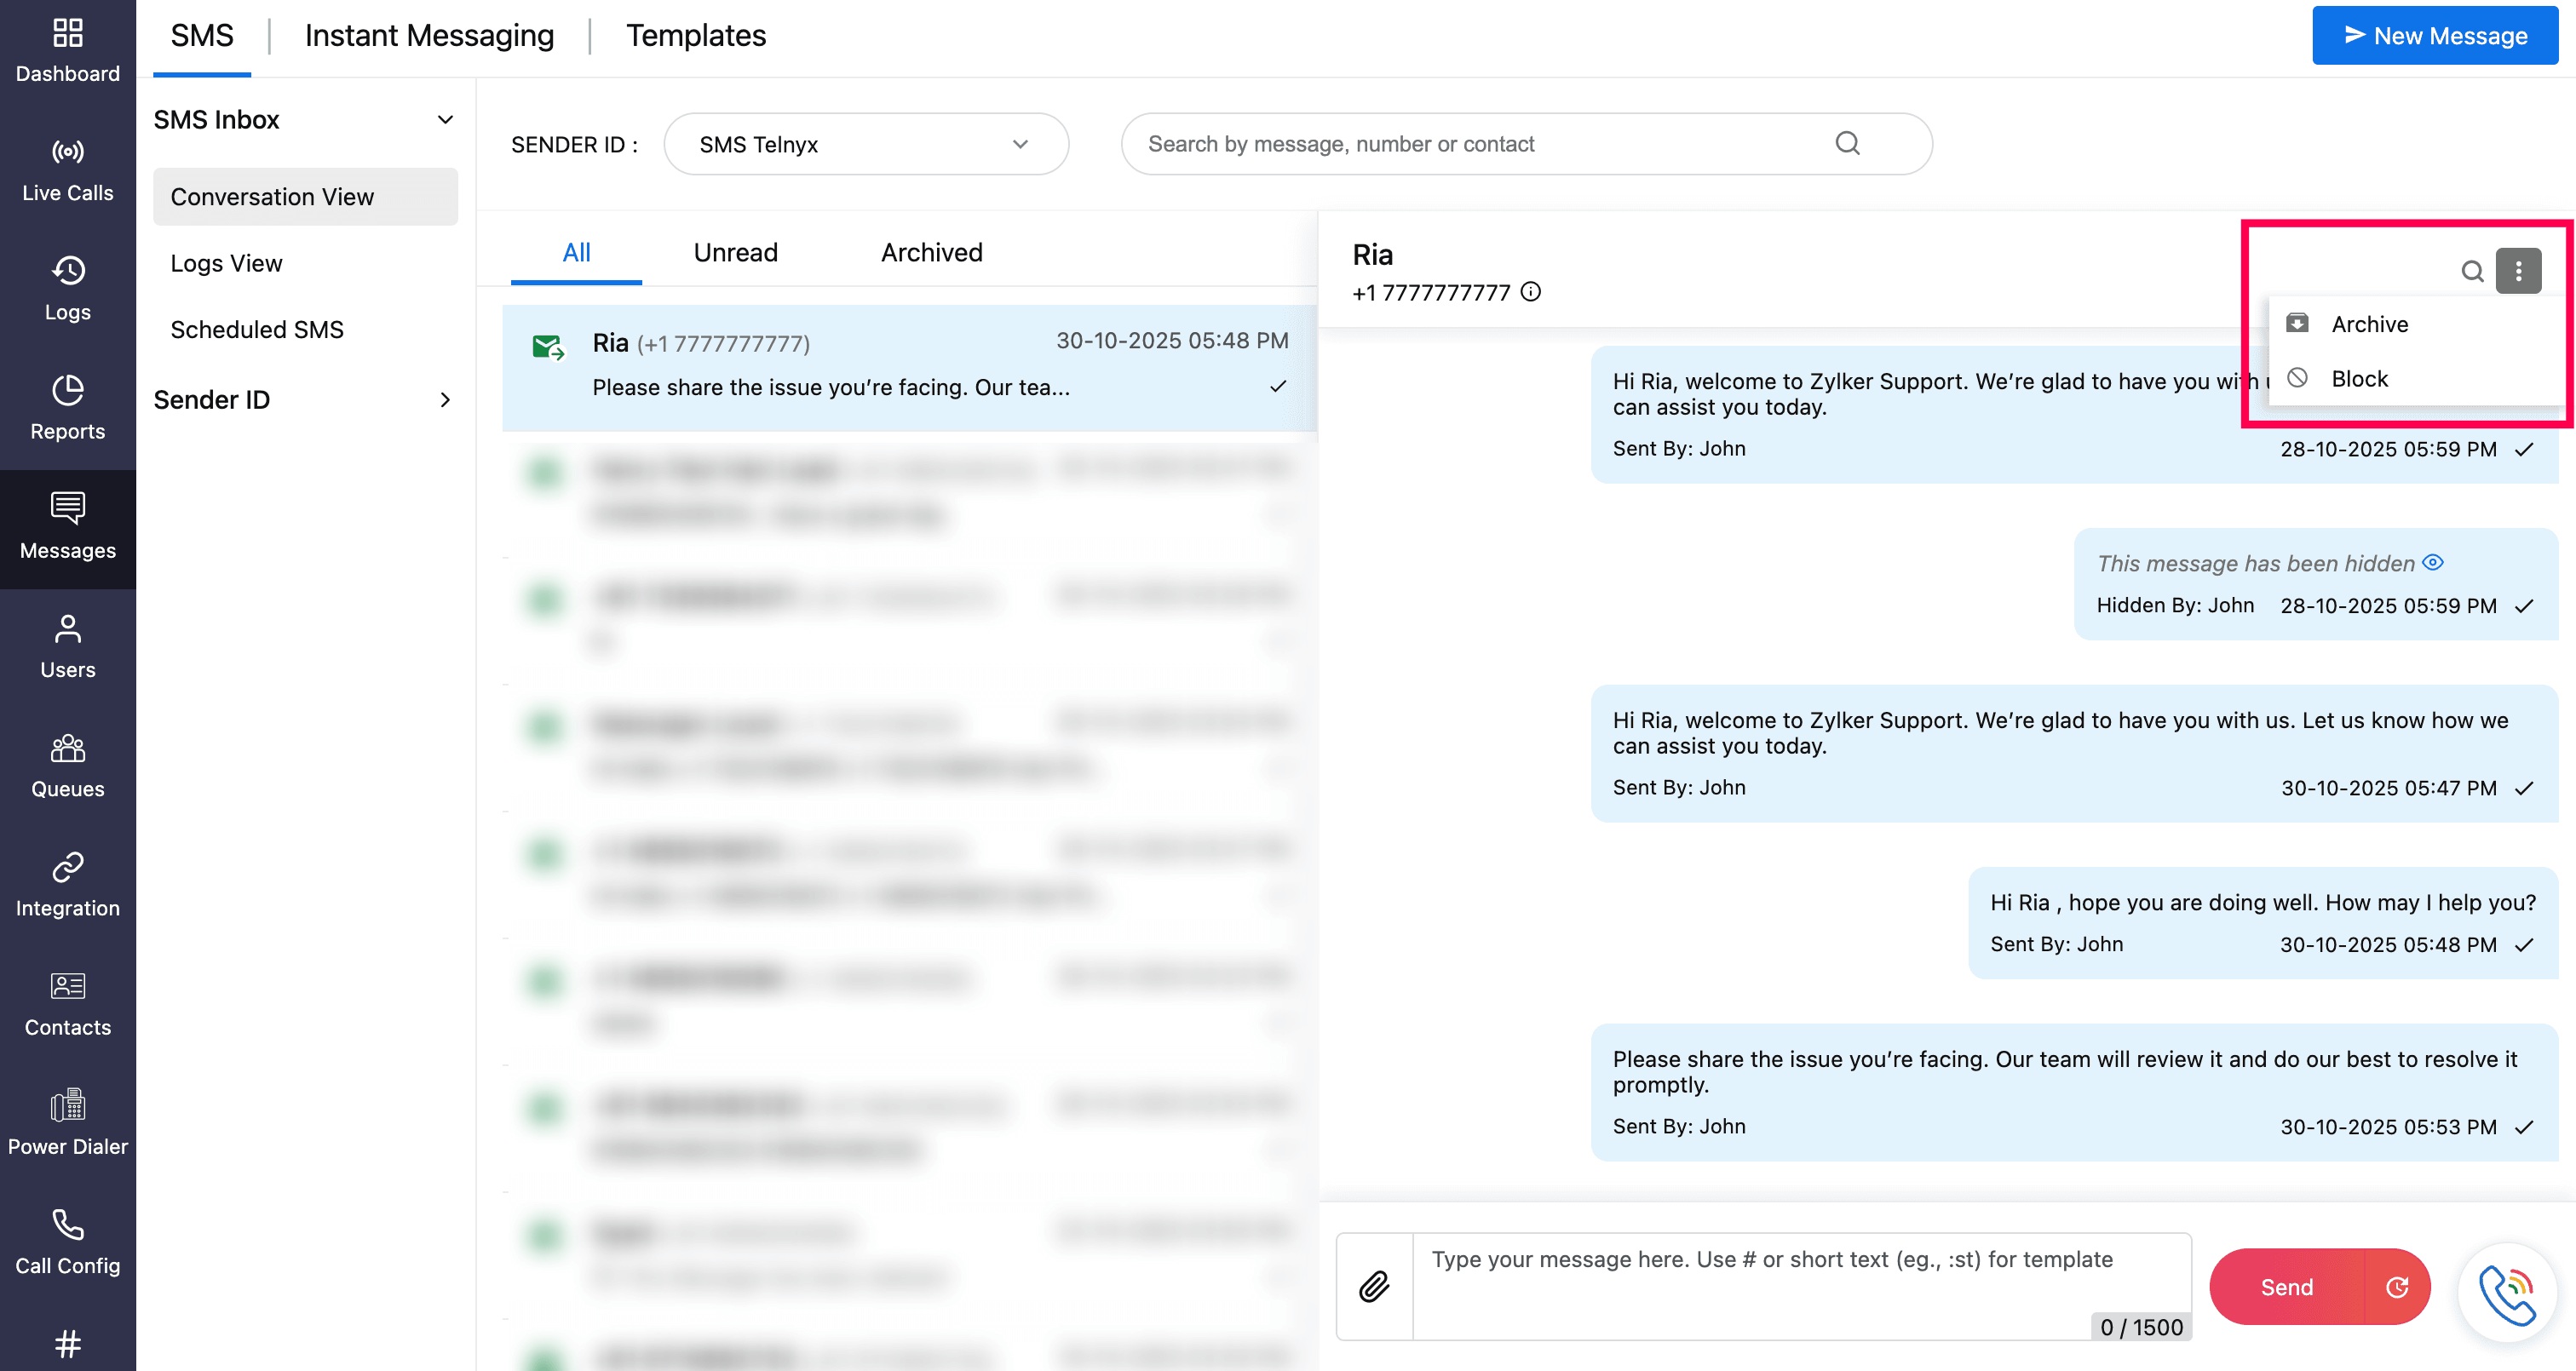
Task: Open the Integration section icon
Action: click(x=67, y=867)
